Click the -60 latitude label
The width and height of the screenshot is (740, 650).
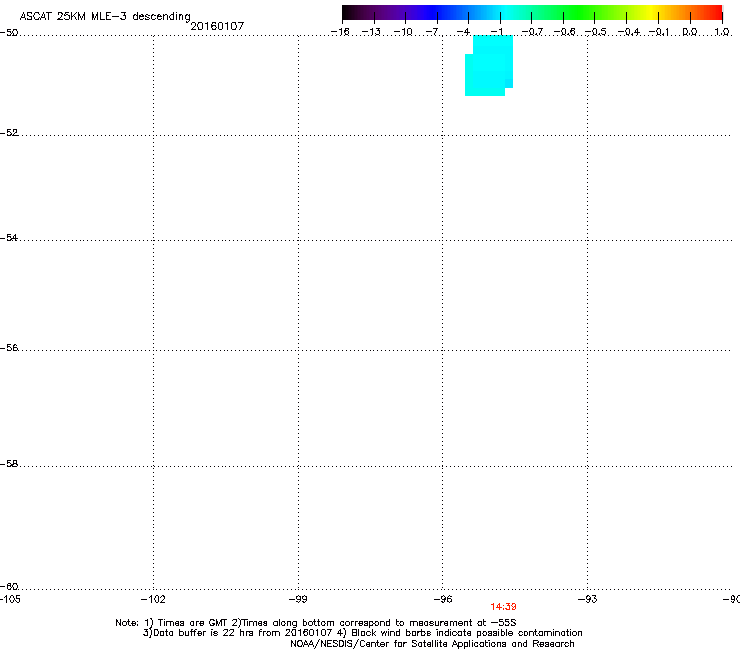[x=9, y=587]
